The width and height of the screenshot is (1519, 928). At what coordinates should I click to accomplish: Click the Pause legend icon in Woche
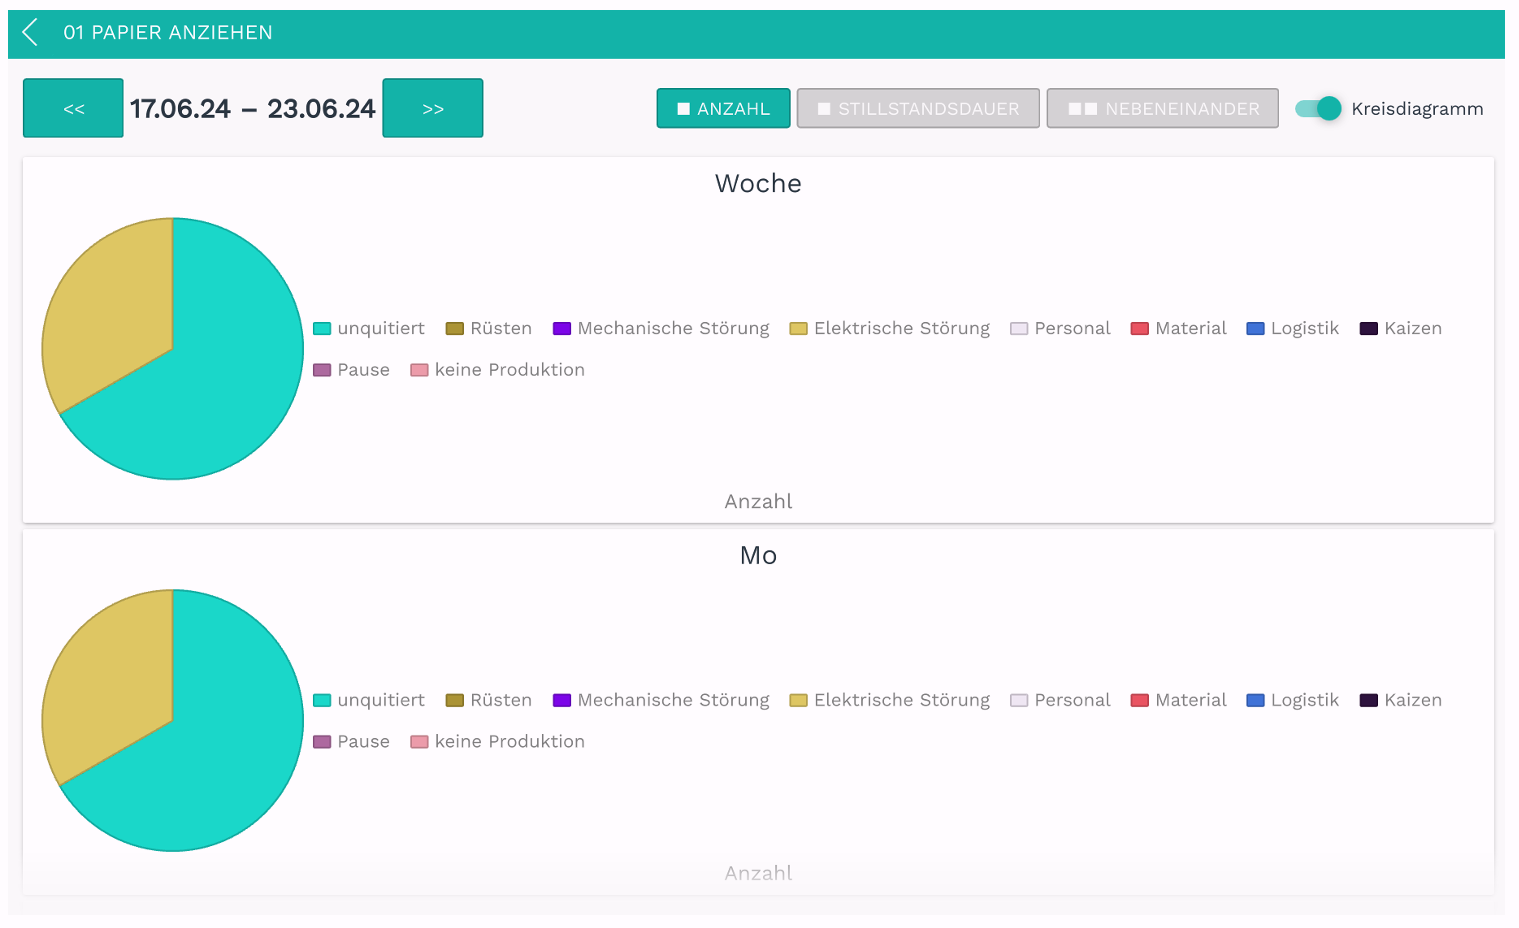(322, 370)
